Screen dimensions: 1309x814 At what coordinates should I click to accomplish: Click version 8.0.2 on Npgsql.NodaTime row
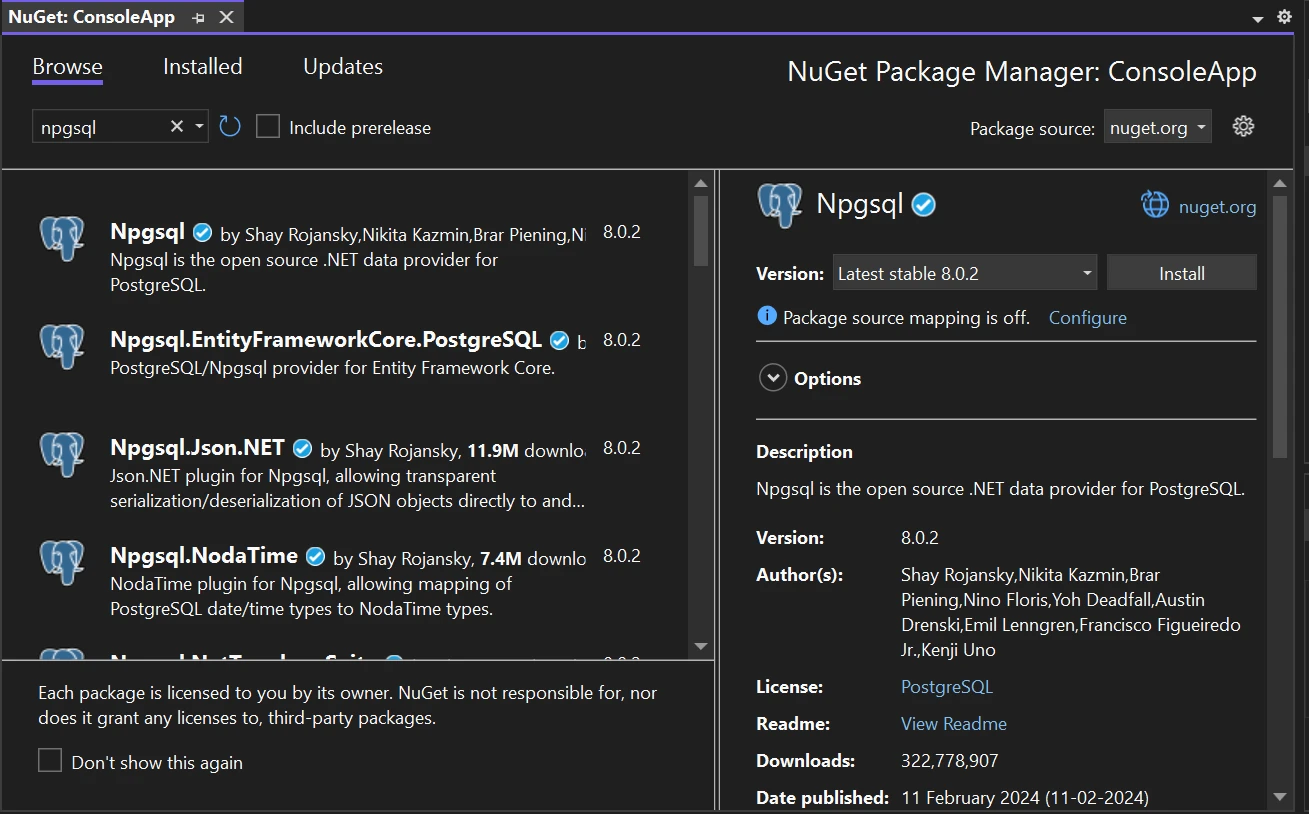(622, 556)
